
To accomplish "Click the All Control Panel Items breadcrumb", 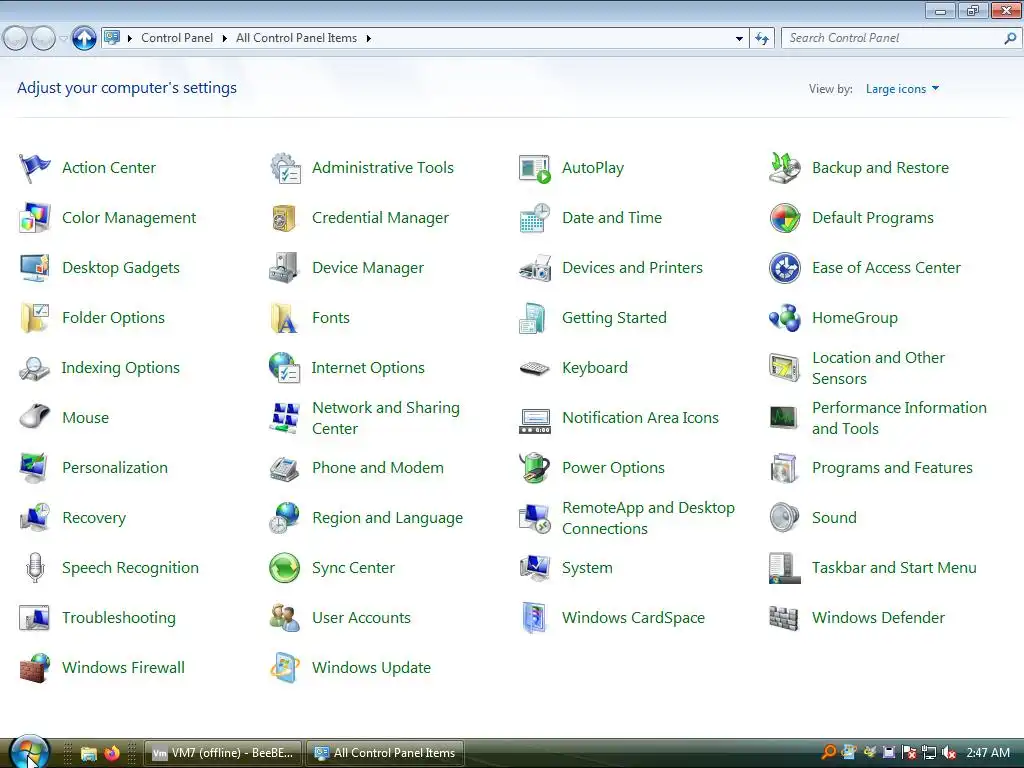I will [296, 38].
